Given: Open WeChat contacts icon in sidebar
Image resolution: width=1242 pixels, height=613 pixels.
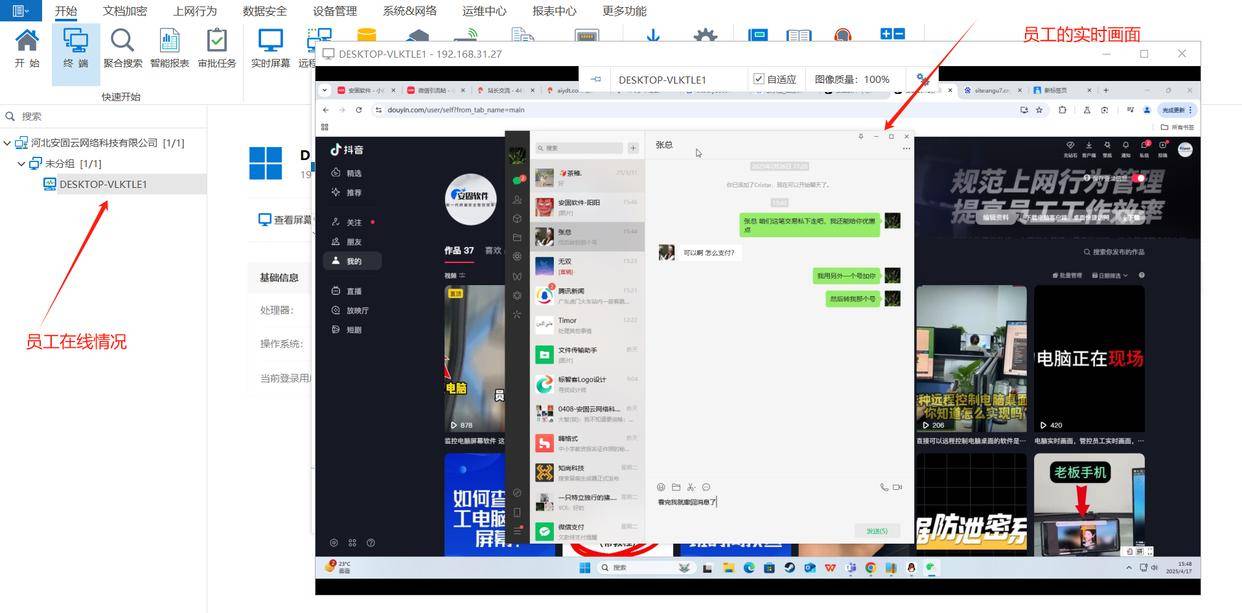Looking at the screenshot, I should [517, 200].
